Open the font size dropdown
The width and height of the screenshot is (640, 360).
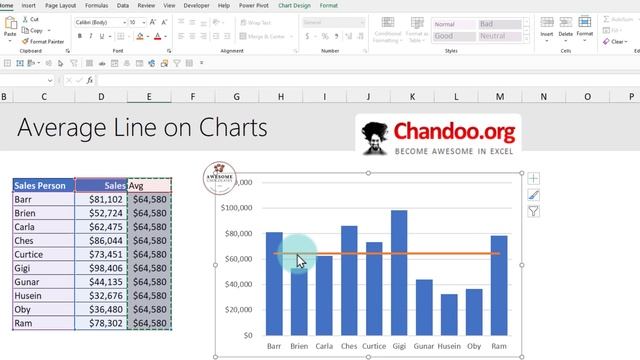[143, 22]
